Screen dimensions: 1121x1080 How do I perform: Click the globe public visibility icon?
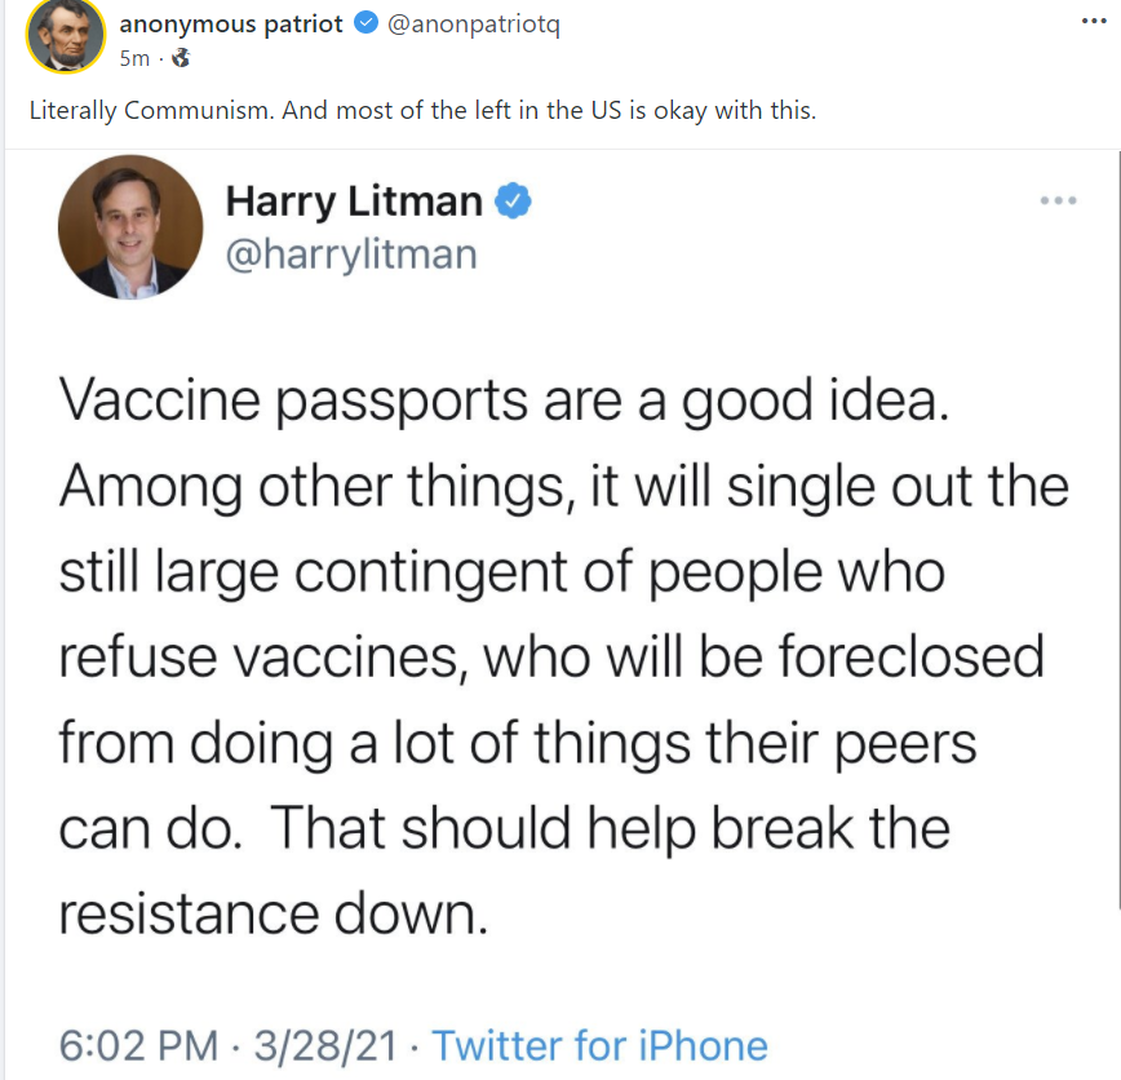180,59
